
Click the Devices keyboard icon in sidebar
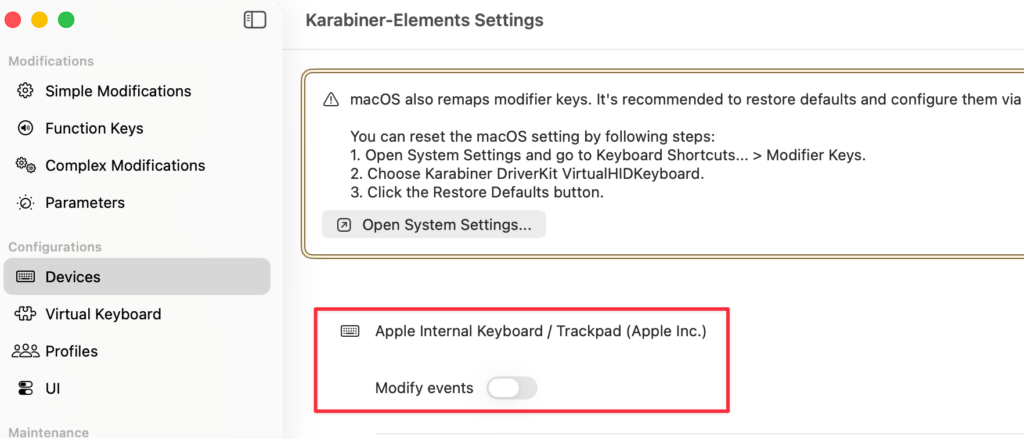[x=26, y=277]
